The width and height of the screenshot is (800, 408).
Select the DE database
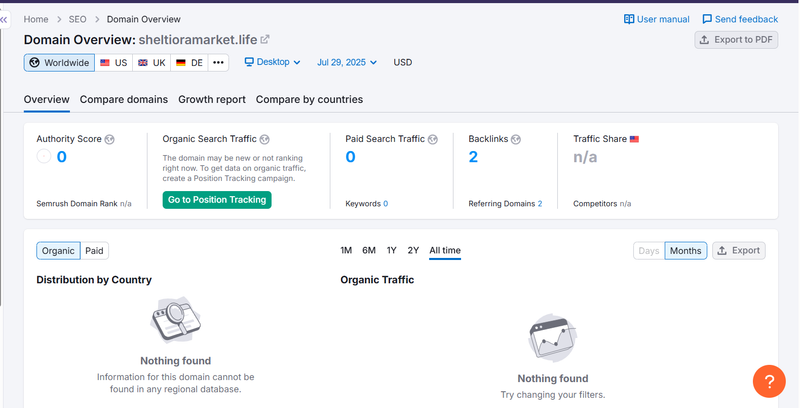coord(189,63)
